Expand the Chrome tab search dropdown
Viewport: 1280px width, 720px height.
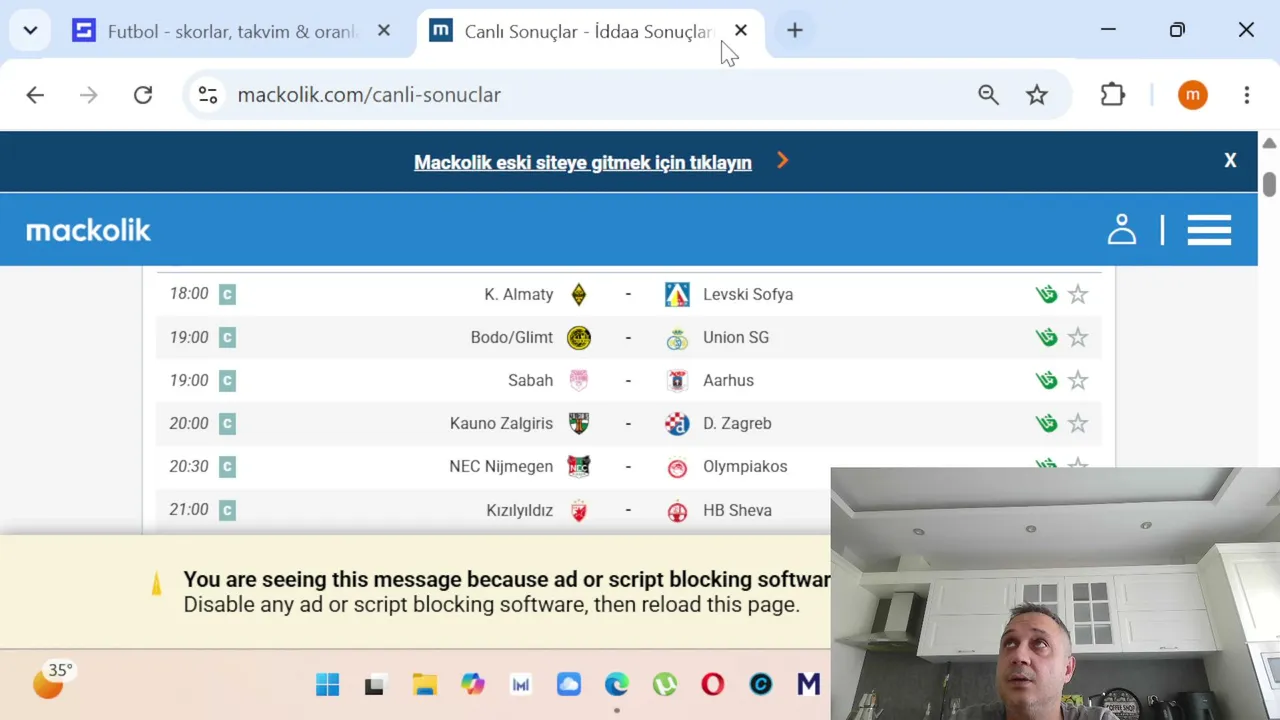tap(30, 30)
